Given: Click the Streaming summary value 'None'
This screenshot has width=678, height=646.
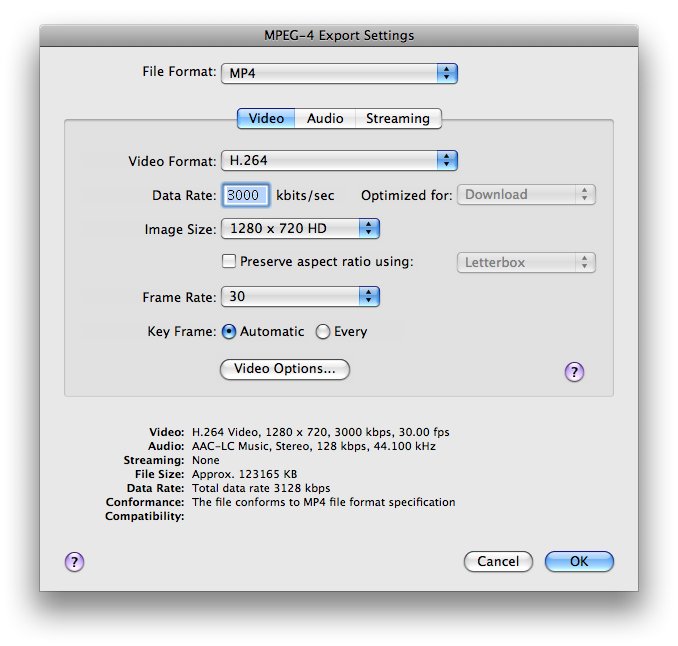Looking at the screenshot, I should point(206,460).
